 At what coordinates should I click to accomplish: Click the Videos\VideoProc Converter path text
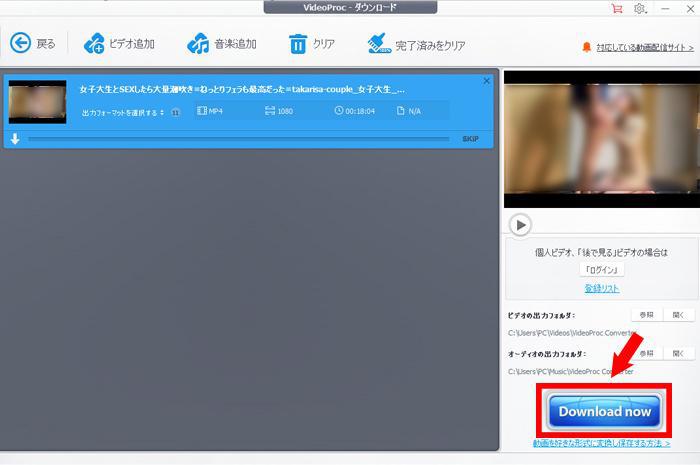click(x=572, y=333)
